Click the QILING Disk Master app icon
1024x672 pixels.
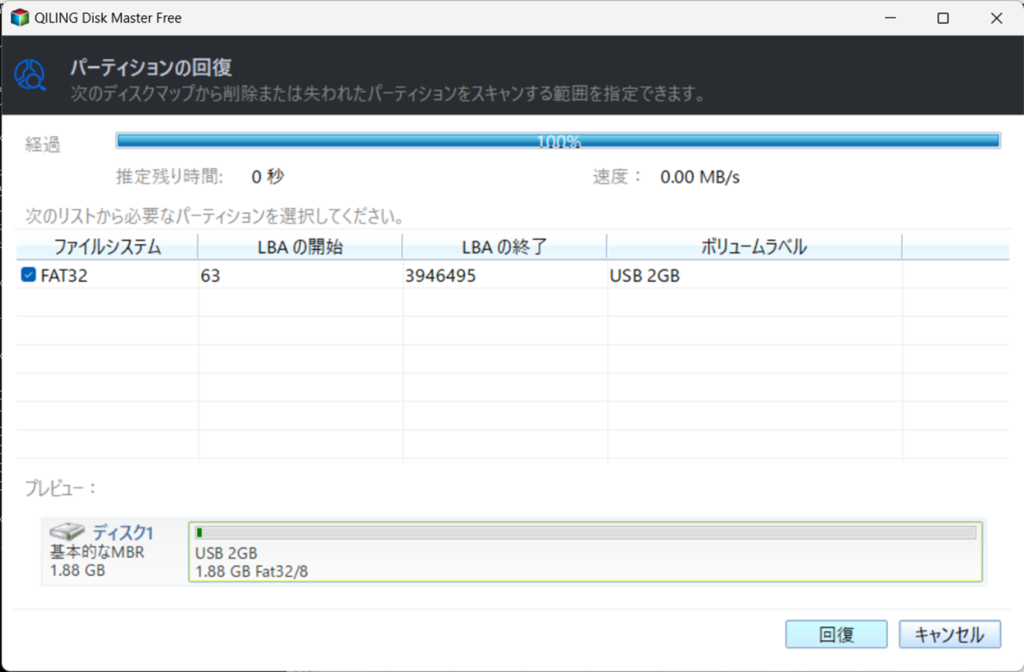pos(20,18)
